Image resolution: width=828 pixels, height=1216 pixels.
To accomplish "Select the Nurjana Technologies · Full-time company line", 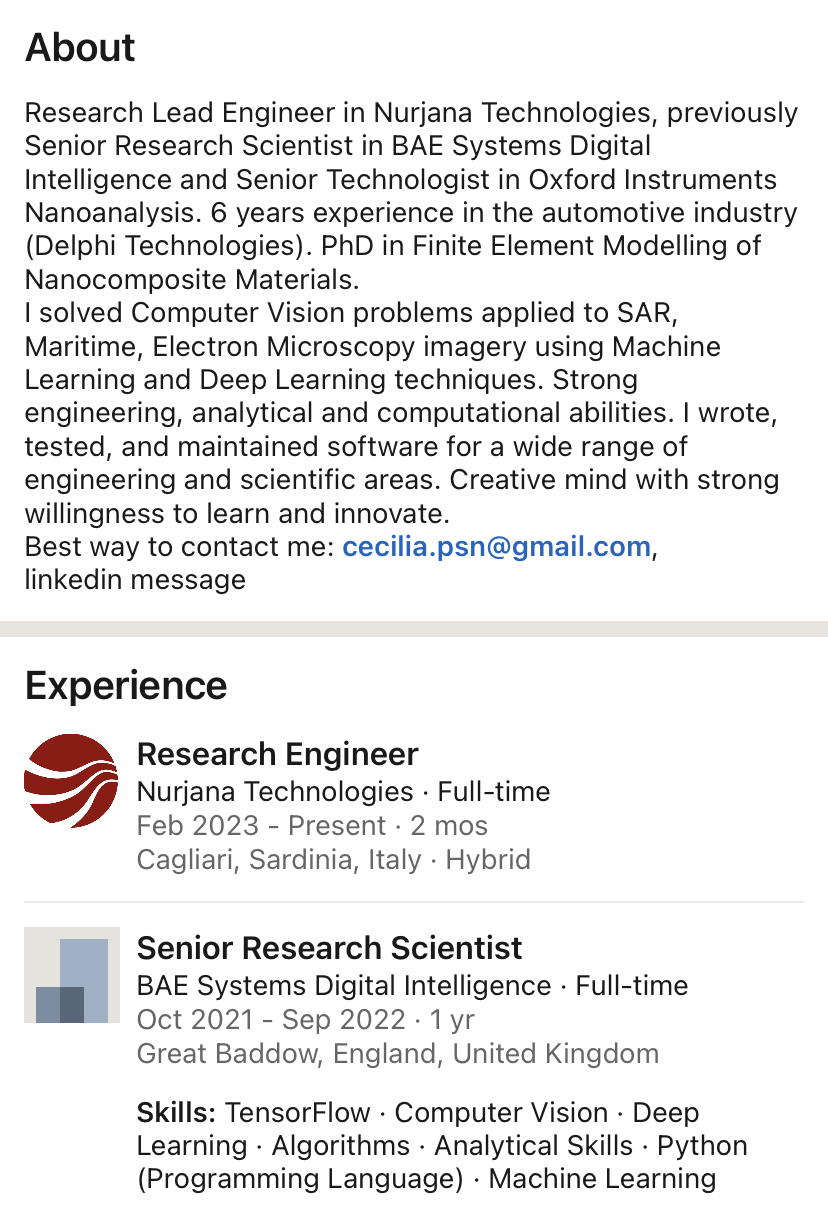I will pyautogui.click(x=343, y=792).
